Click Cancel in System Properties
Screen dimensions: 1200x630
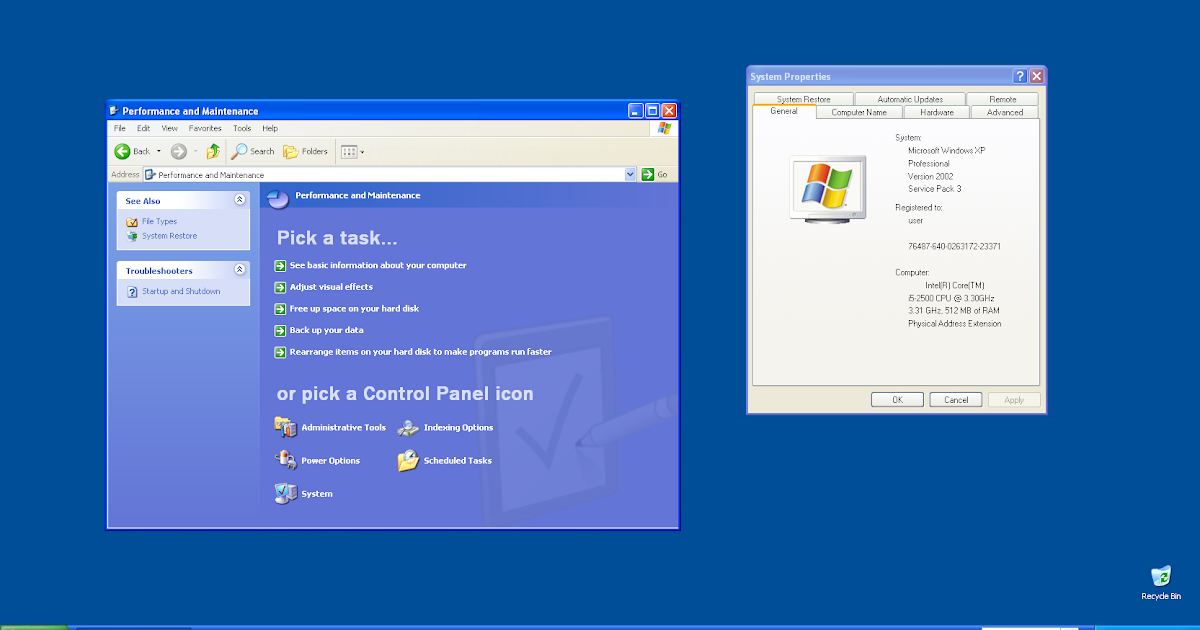pyautogui.click(x=956, y=399)
